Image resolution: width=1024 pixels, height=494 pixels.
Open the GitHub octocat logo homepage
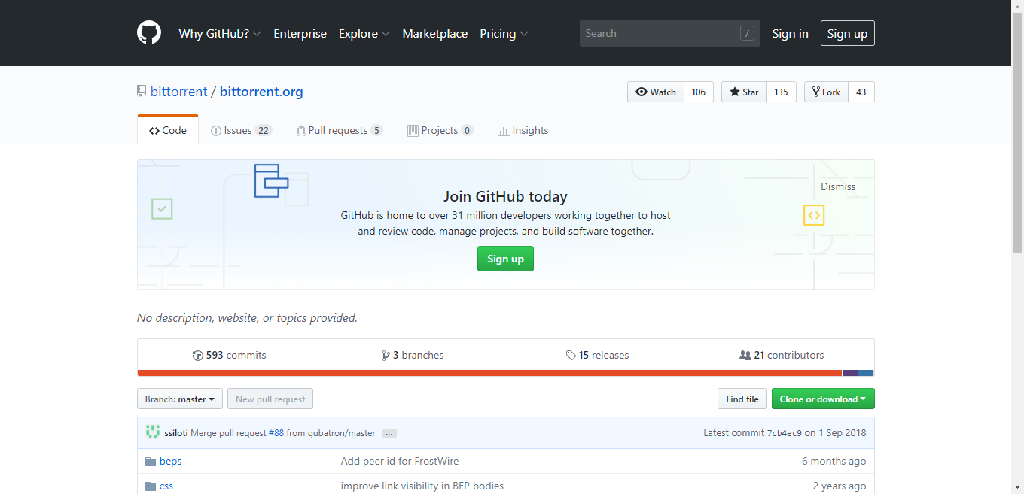[x=149, y=33]
